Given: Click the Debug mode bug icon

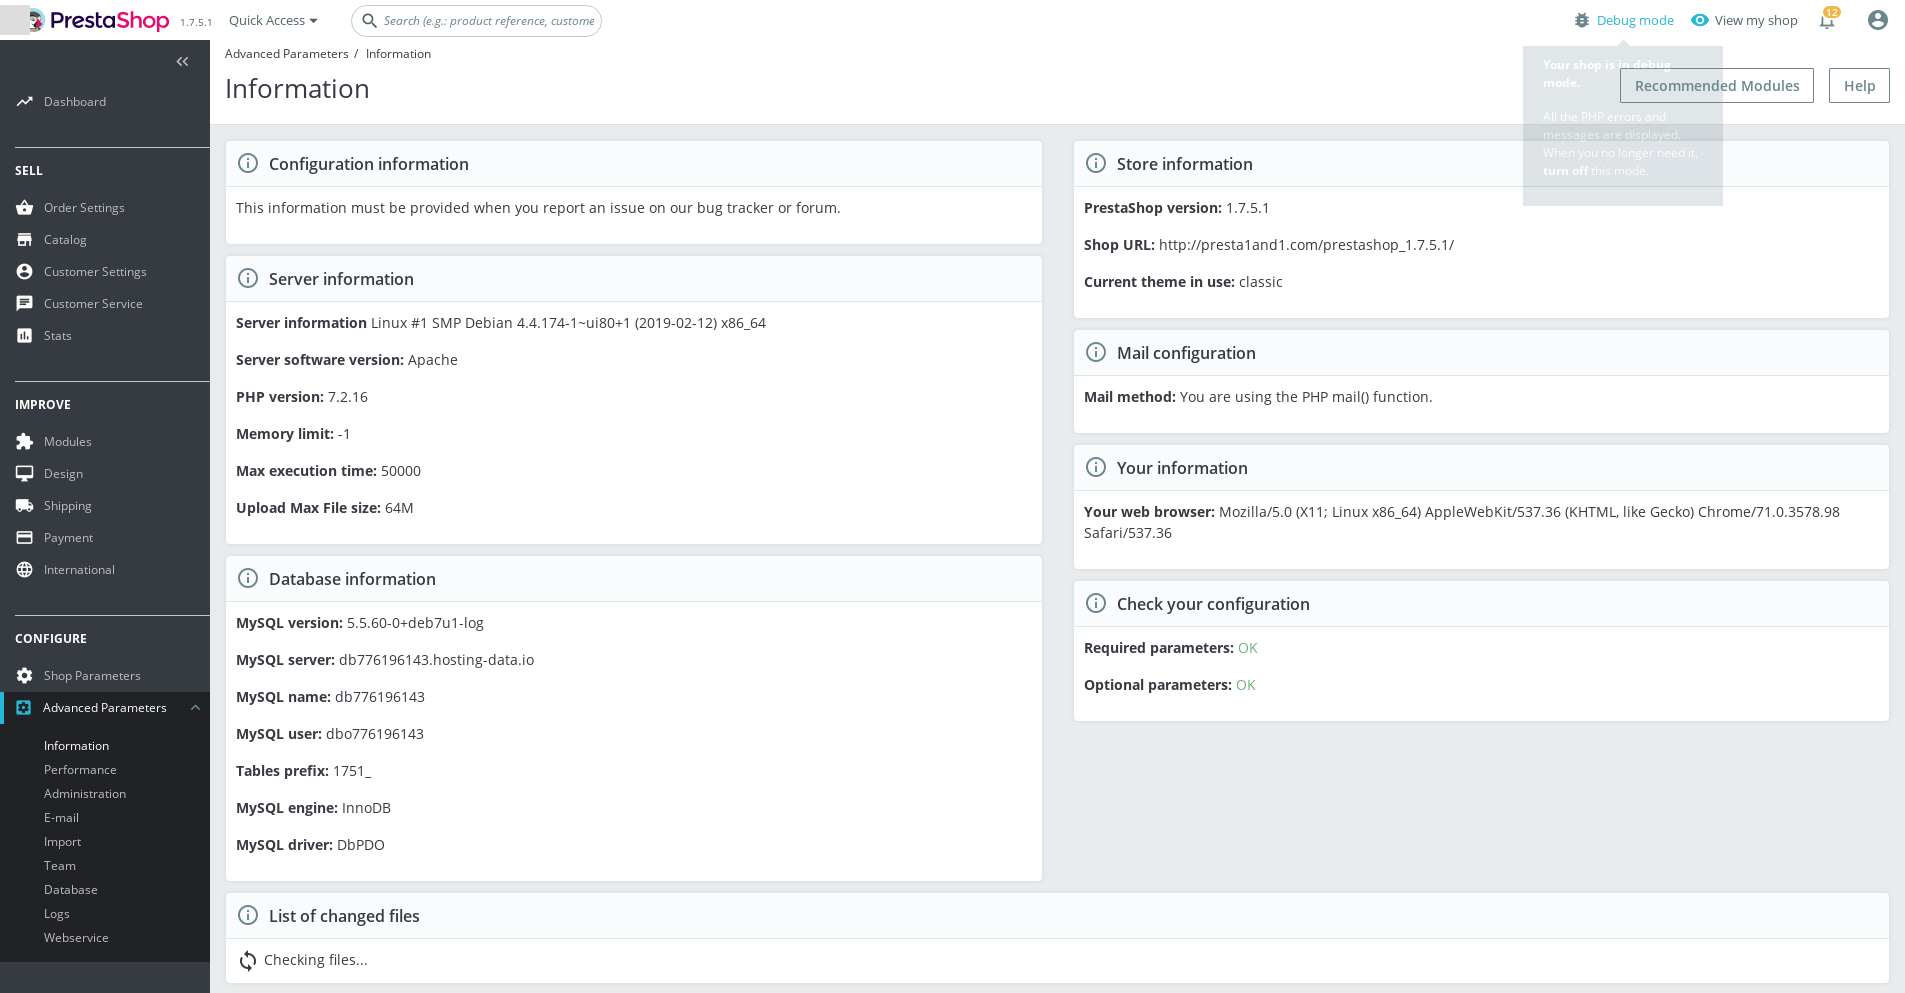Looking at the screenshot, I should (x=1581, y=20).
